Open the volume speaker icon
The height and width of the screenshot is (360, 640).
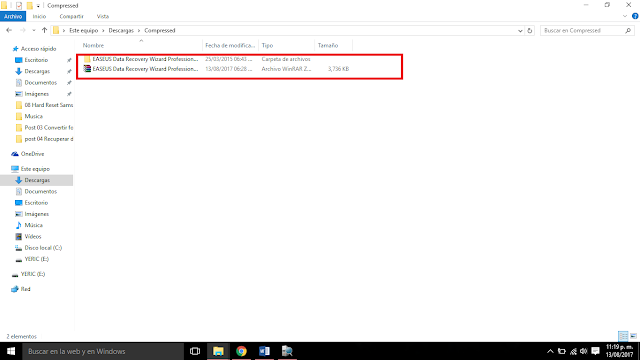pyautogui.click(x=584, y=351)
